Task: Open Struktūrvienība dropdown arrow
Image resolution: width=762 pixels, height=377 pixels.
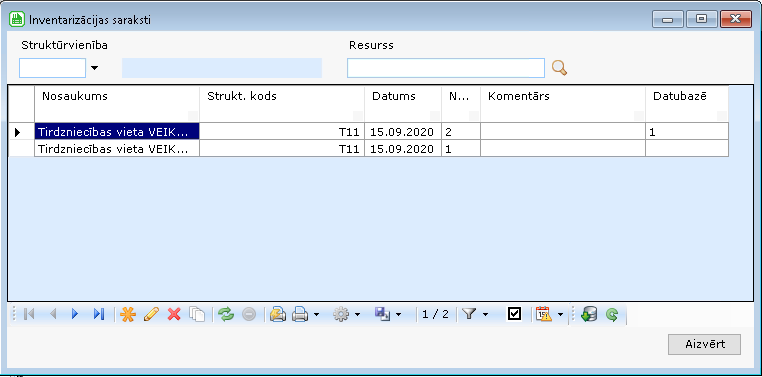Action: tap(94, 68)
